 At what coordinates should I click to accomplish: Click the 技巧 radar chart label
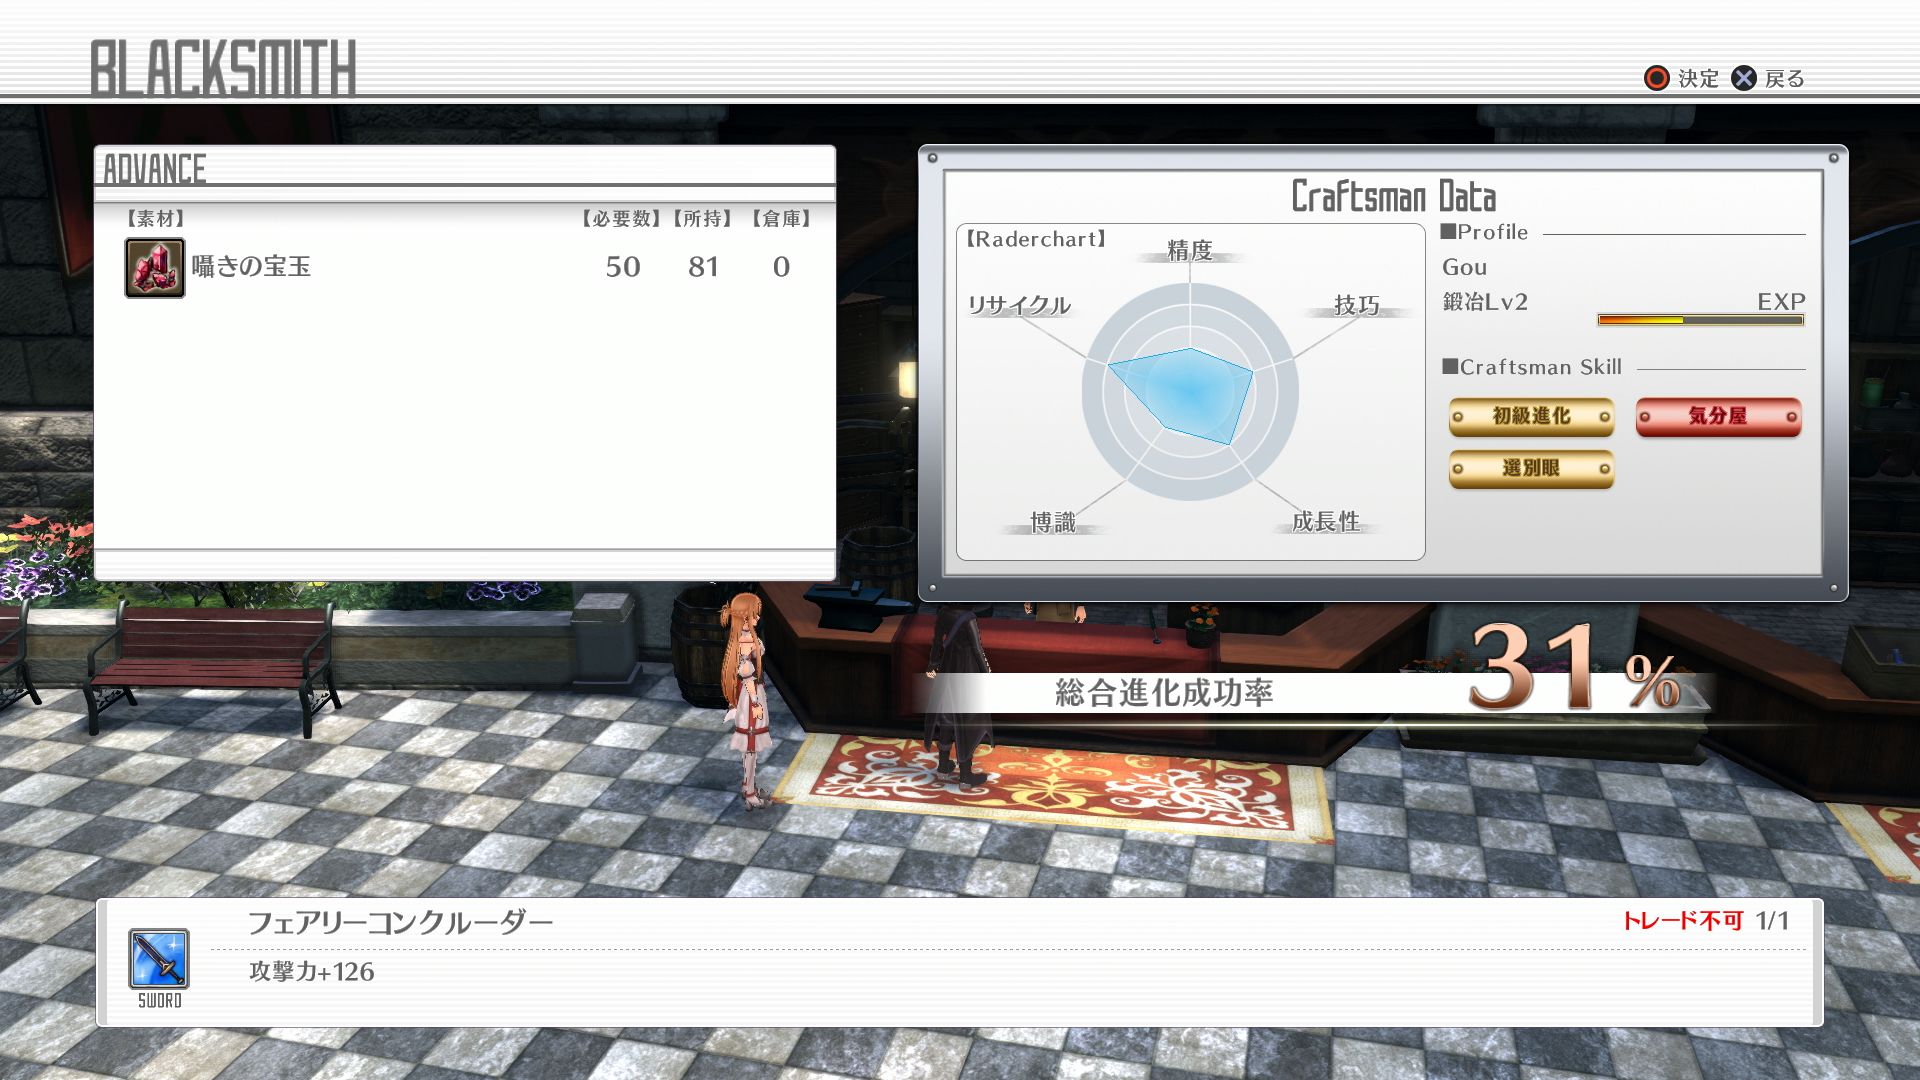1356,305
